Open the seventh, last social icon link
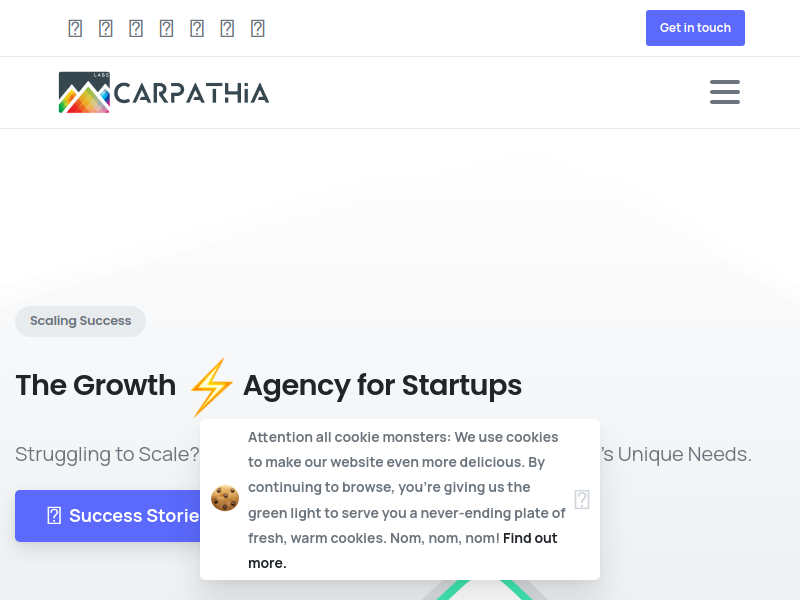Screen dimensions: 800x600 click(x=258, y=28)
